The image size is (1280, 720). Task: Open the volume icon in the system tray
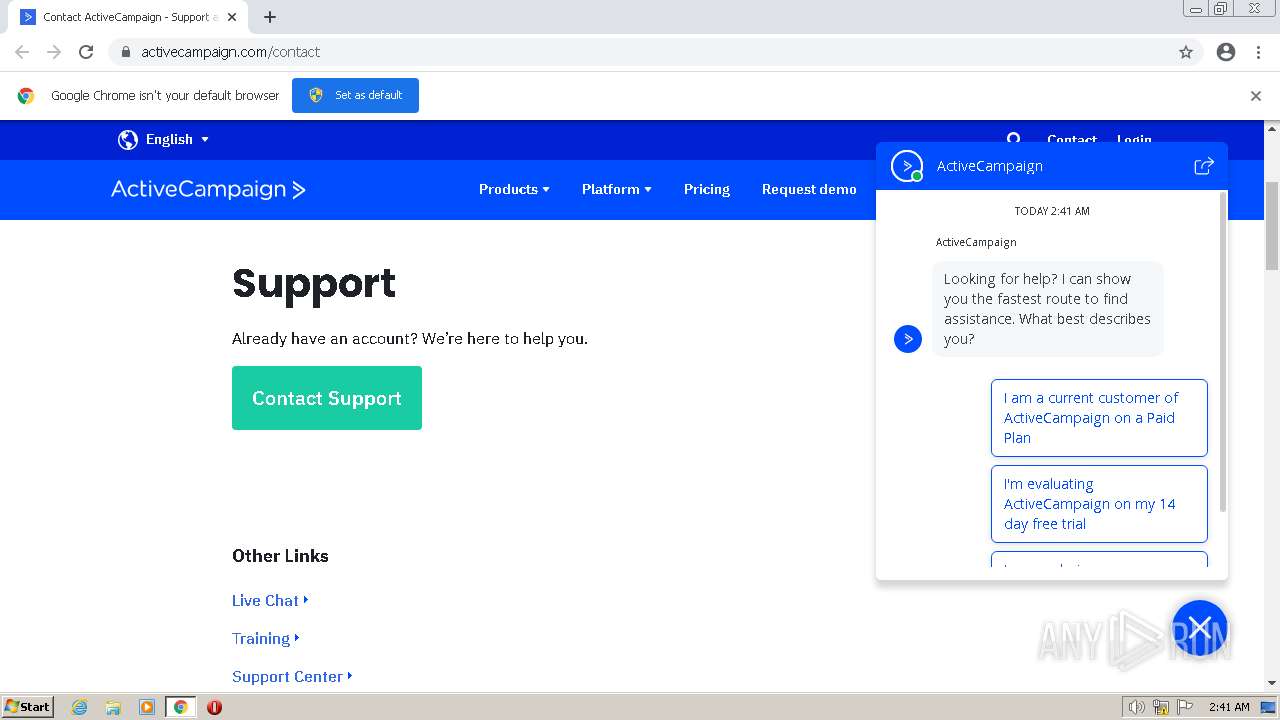point(1137,707)
